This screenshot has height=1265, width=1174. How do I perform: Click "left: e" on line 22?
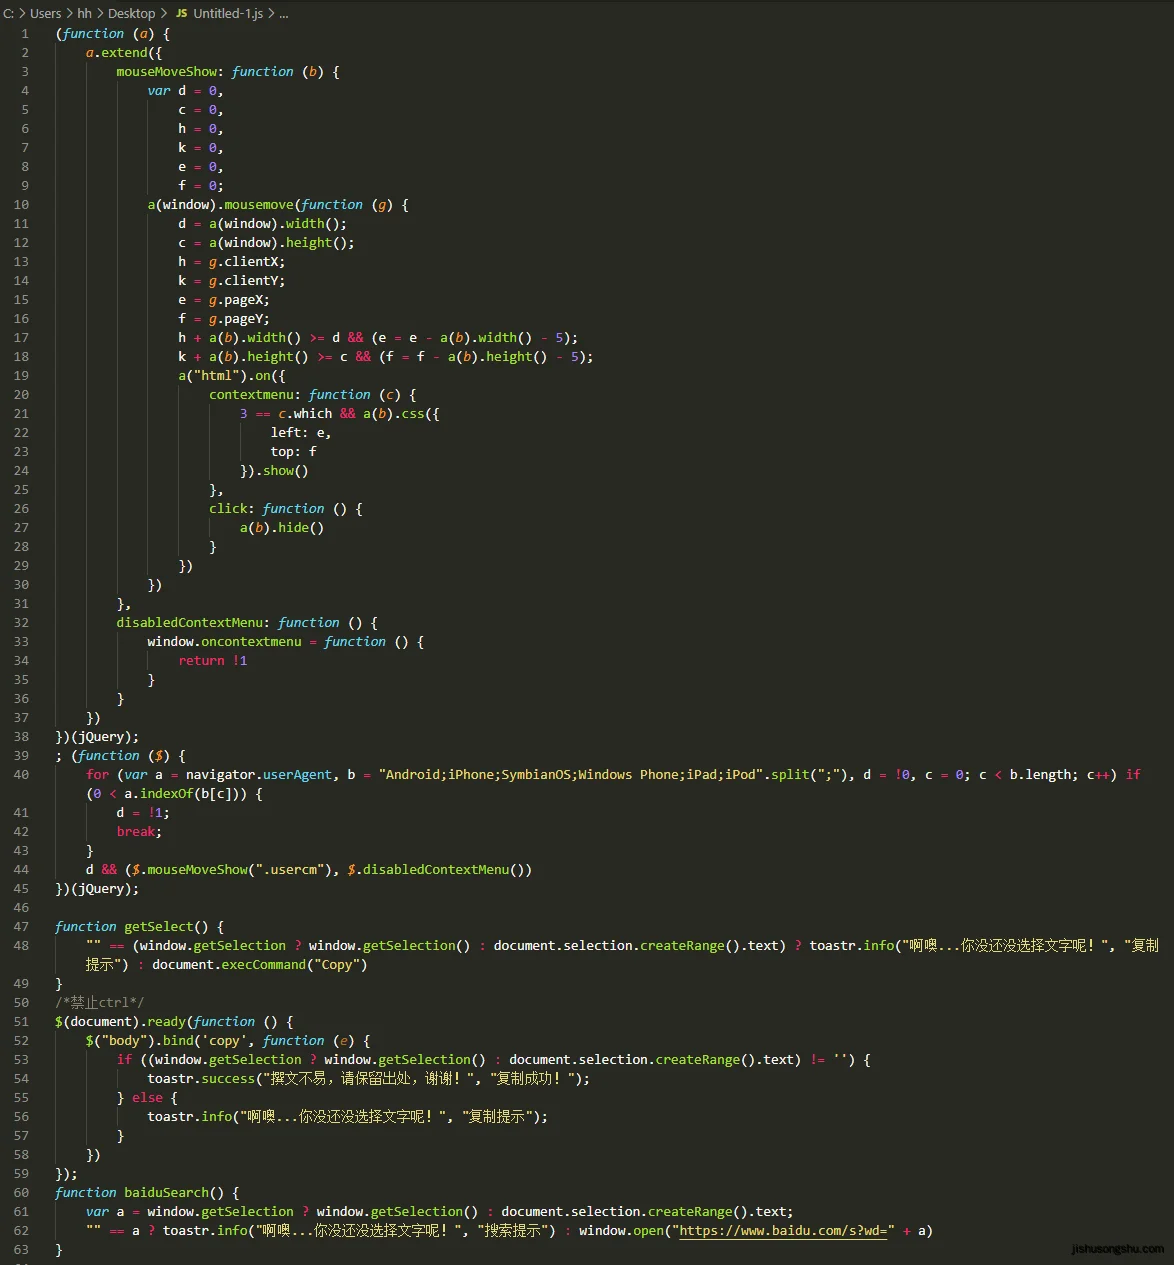(x=297, y=432)
